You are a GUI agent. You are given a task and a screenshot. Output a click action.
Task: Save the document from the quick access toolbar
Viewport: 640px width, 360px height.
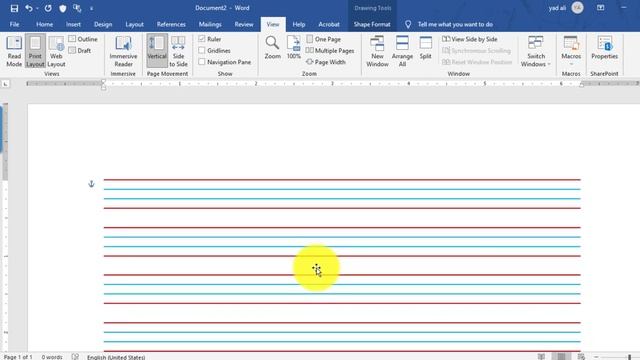(x=14, y=8)
